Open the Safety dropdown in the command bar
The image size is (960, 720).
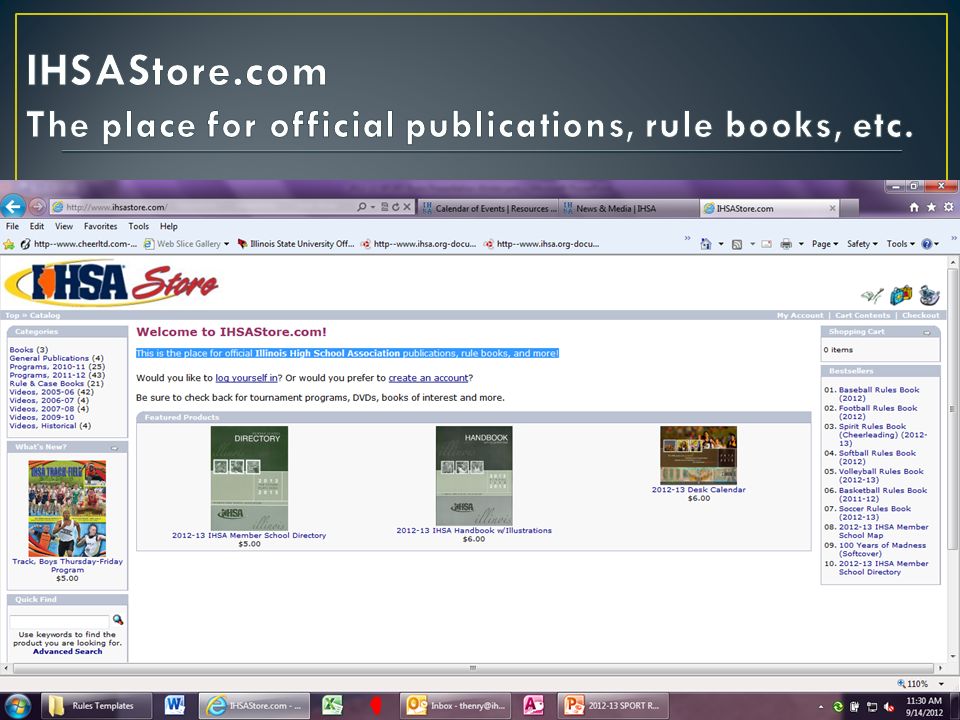[862, 244]
